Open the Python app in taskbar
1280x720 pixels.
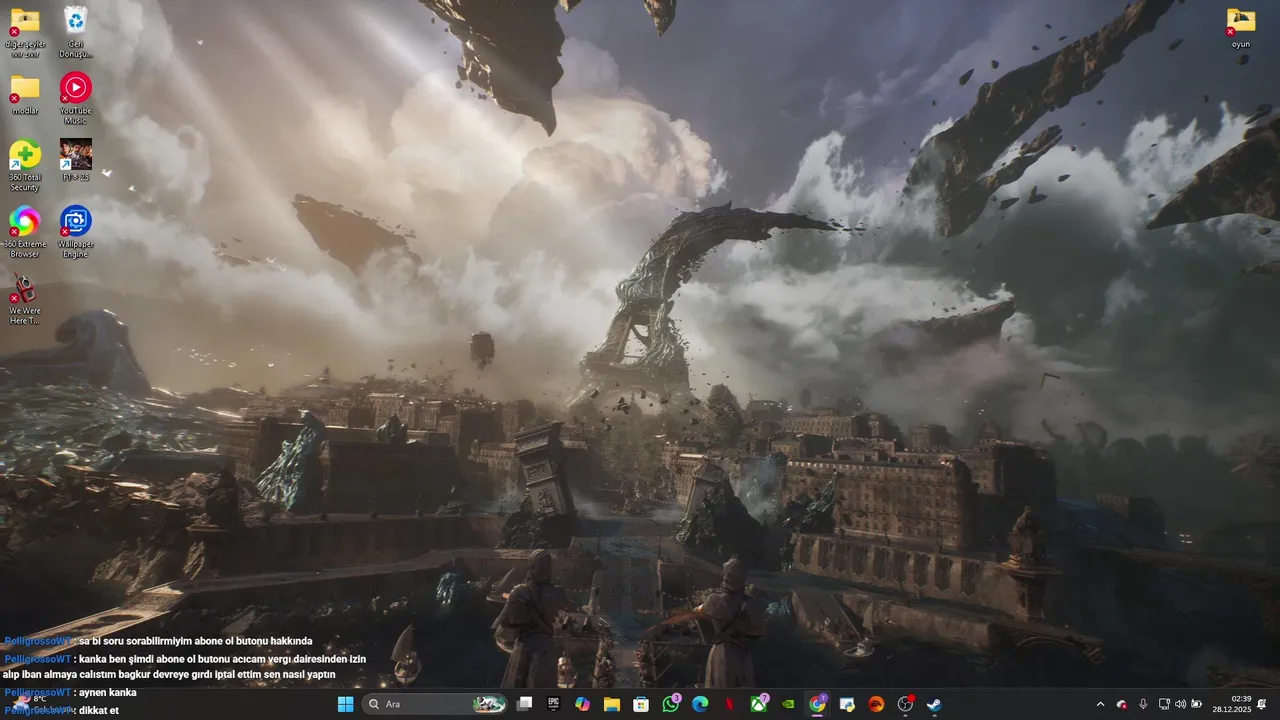tap(847, 704)
